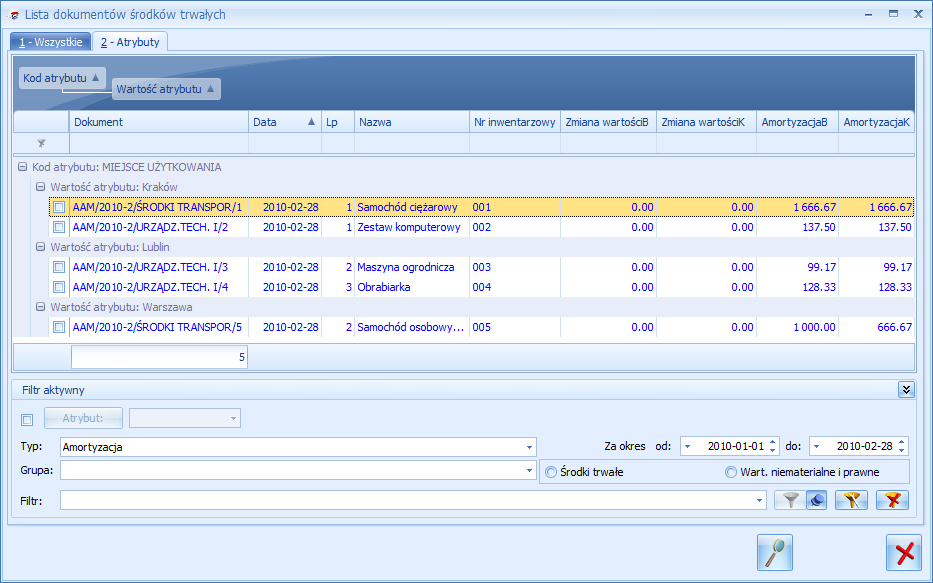
Task: Select the 2 - Atrybuty tab
Action: click(x=130, y=42)
